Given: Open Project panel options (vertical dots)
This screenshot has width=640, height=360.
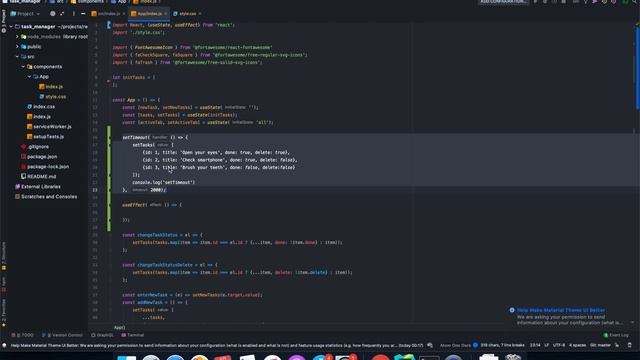Looking at the screenshot, I should tap(73, 13).
